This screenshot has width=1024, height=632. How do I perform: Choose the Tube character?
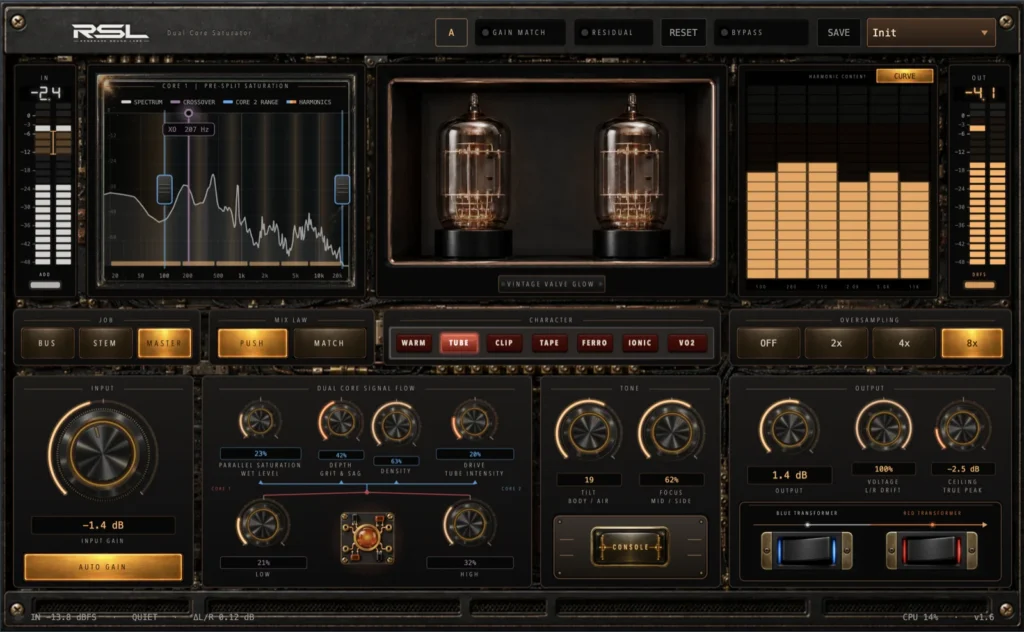[x=459, y=343]
